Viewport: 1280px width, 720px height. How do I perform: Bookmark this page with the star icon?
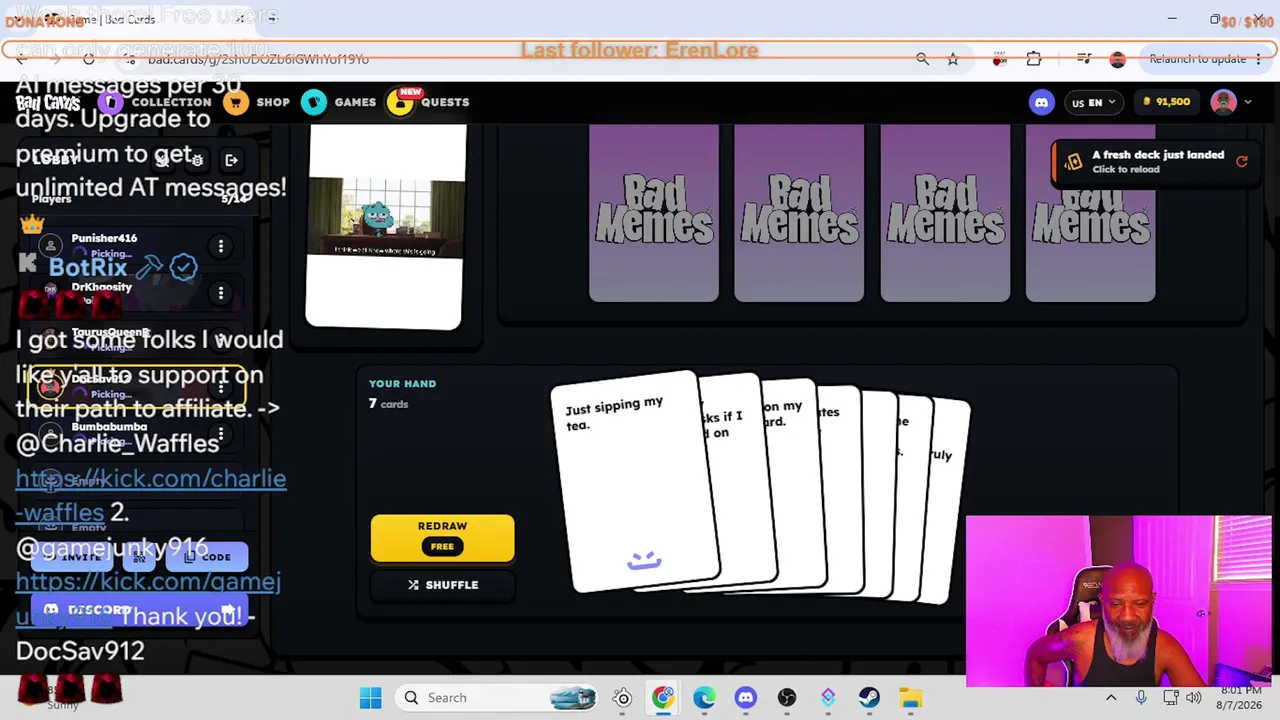pos(953,59)
